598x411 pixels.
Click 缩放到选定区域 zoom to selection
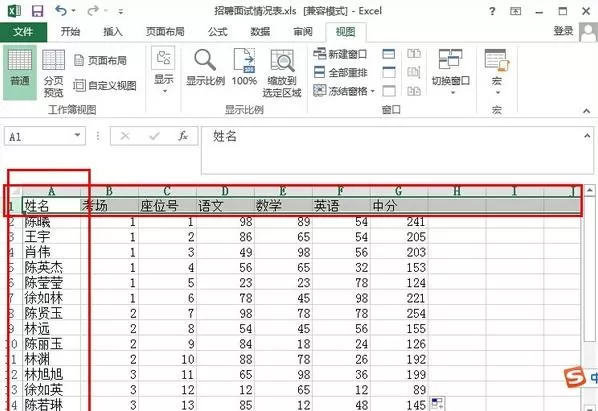[x=282, y=73]
